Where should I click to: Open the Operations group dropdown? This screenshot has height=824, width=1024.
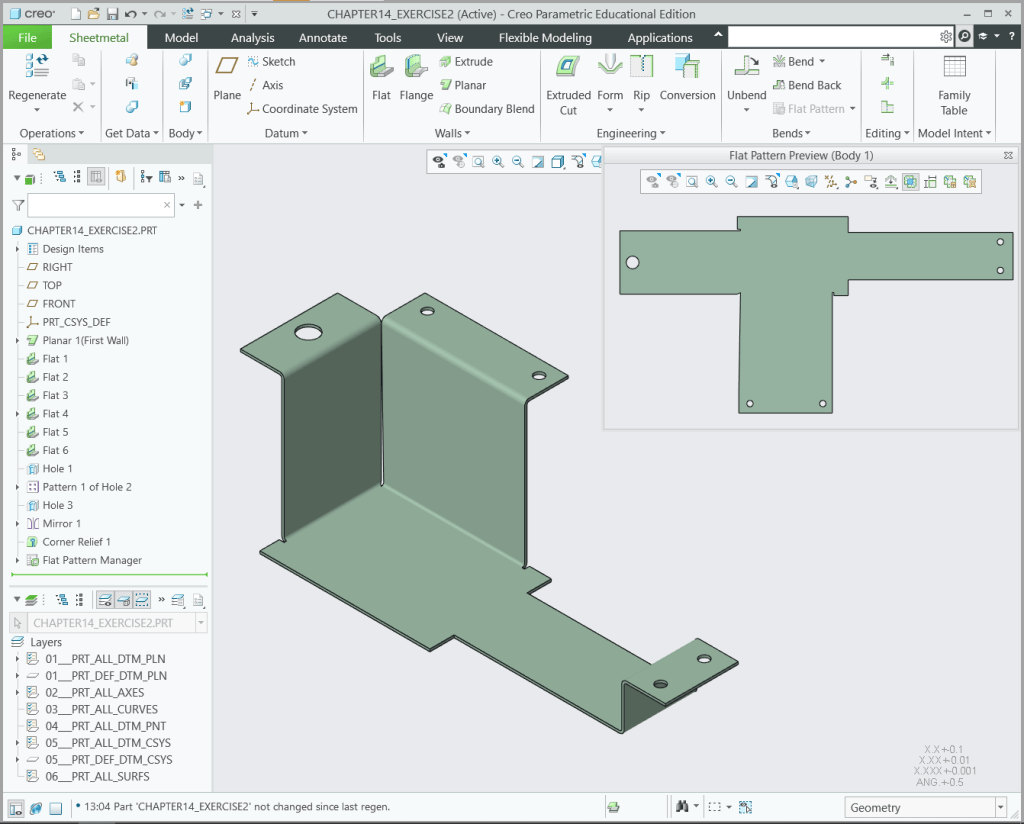(x=52, y=133)
